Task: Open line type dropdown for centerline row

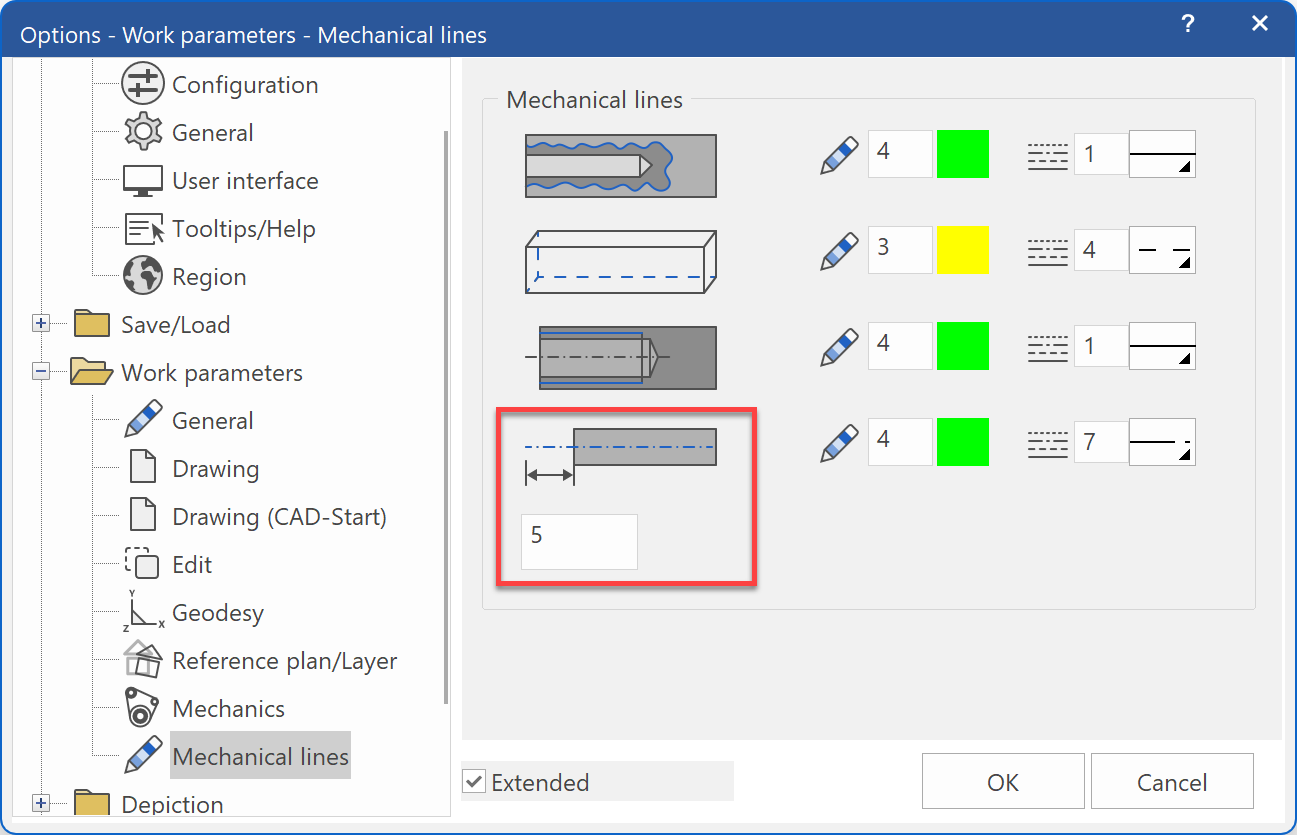Action: 1162,442
